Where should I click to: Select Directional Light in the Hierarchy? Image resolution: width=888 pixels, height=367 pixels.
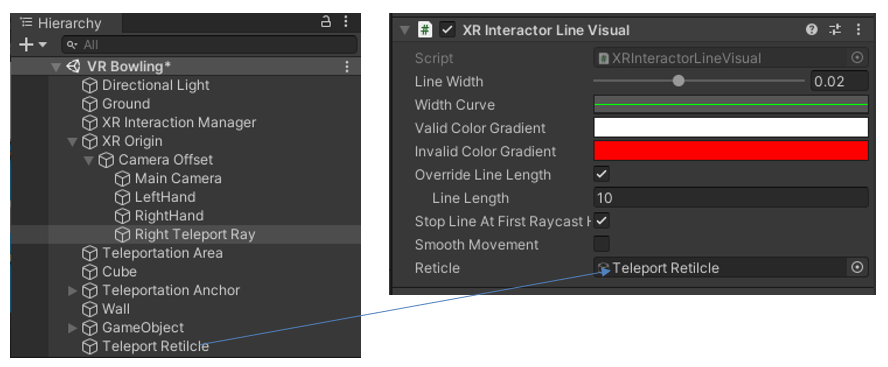click(156, 86)
